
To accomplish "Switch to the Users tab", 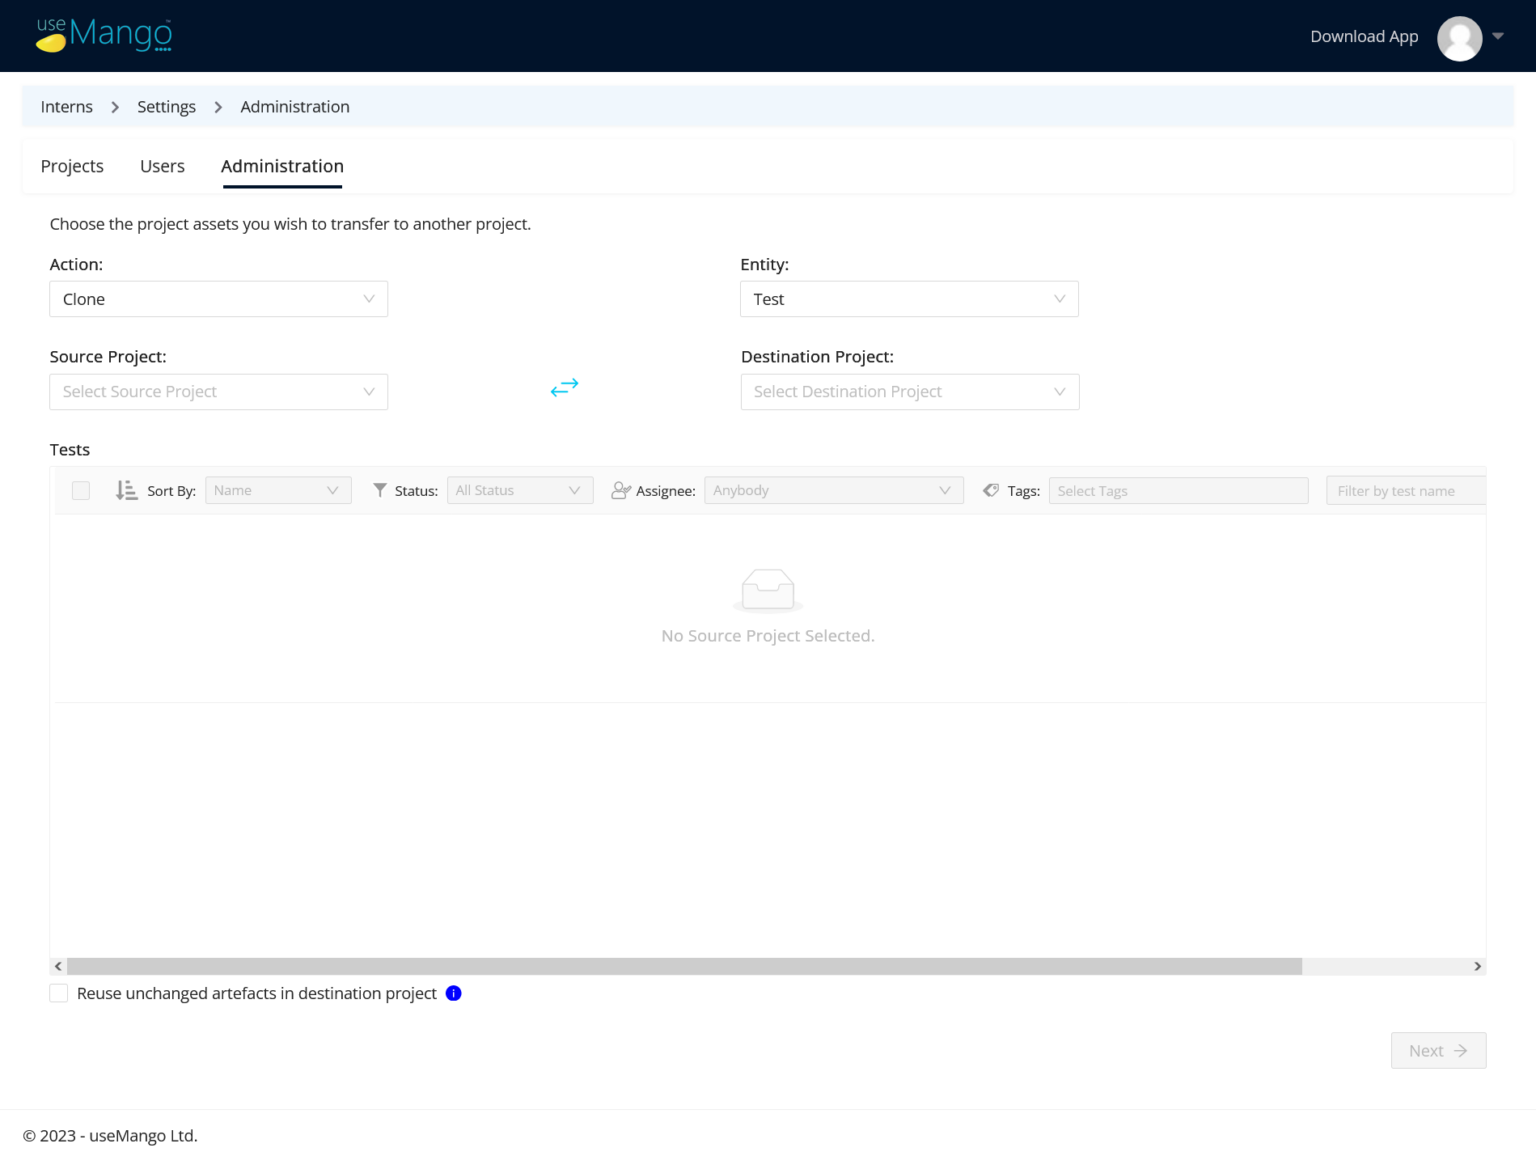I will coord(162,166).
